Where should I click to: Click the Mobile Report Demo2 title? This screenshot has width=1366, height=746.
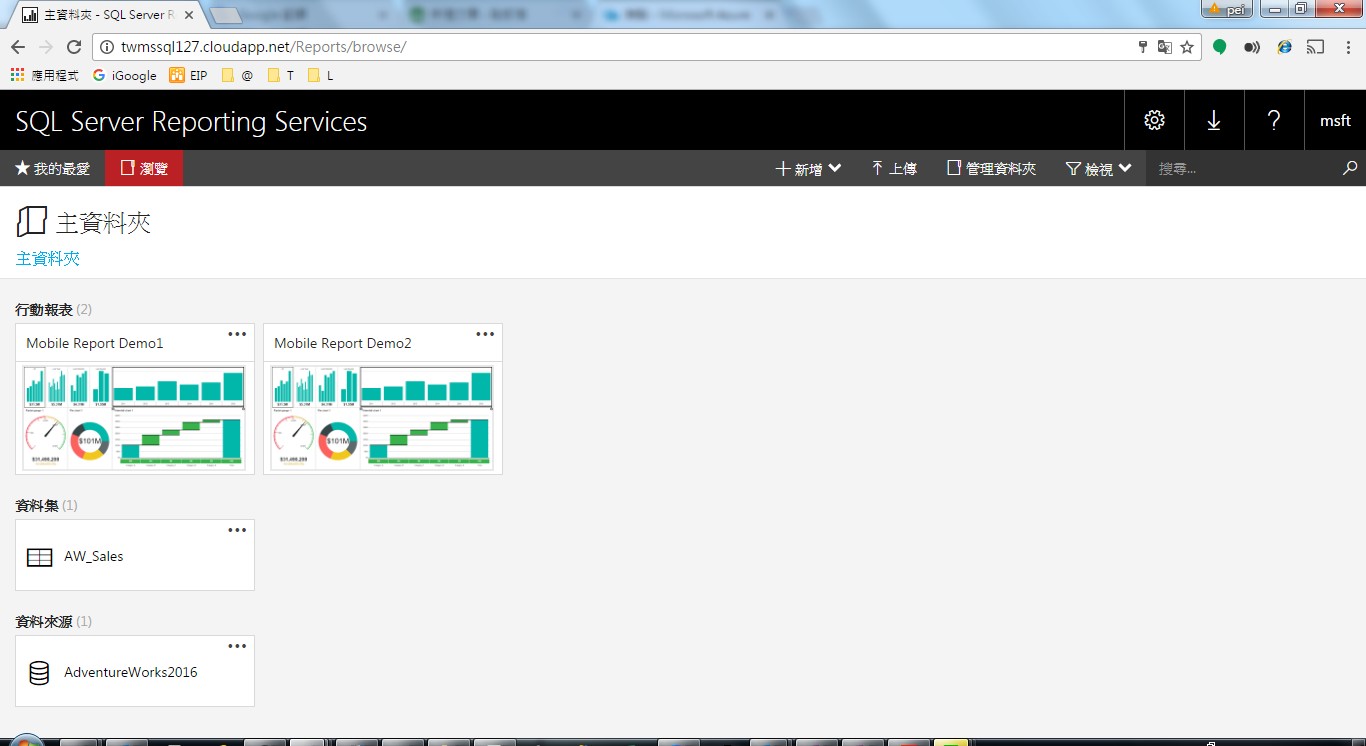(x=343, y=343)
